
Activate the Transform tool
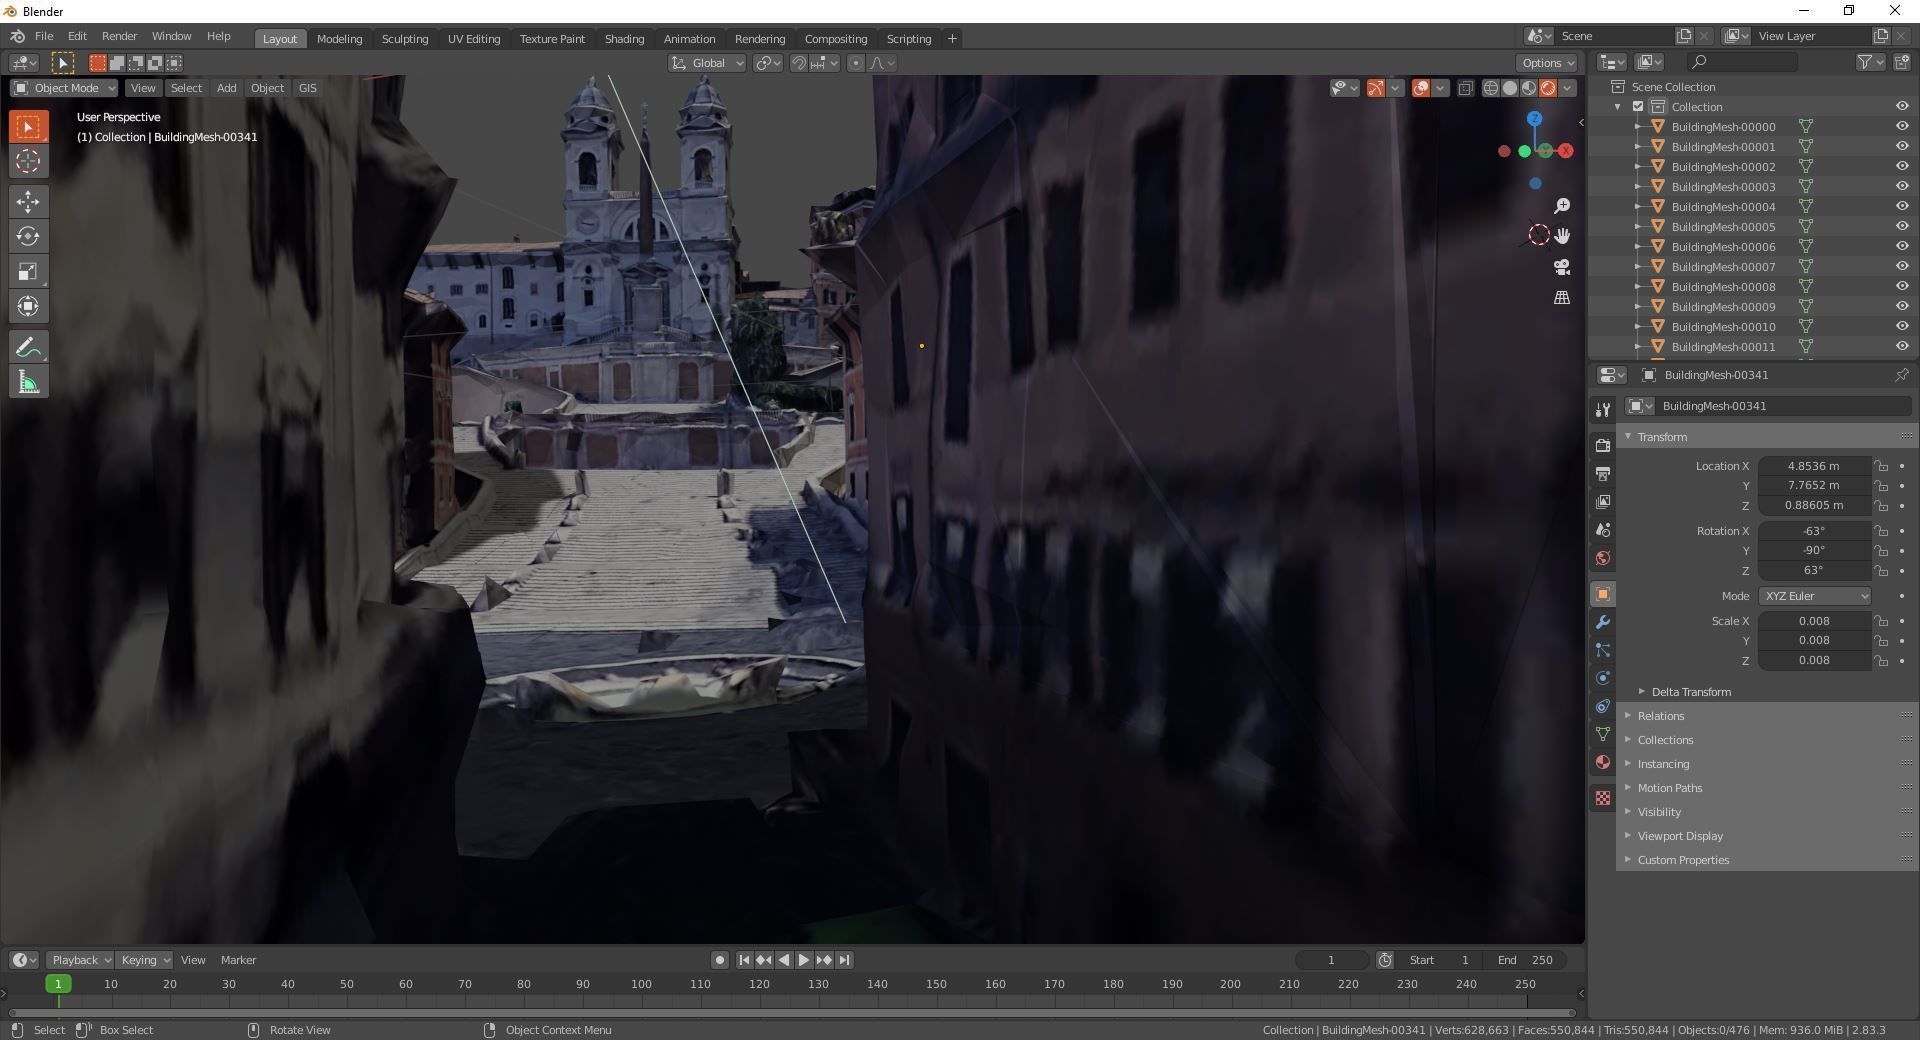(28, 307)
